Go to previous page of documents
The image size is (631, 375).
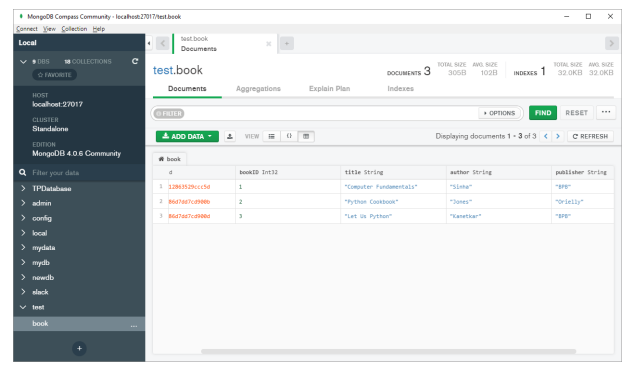coord(546,136)
